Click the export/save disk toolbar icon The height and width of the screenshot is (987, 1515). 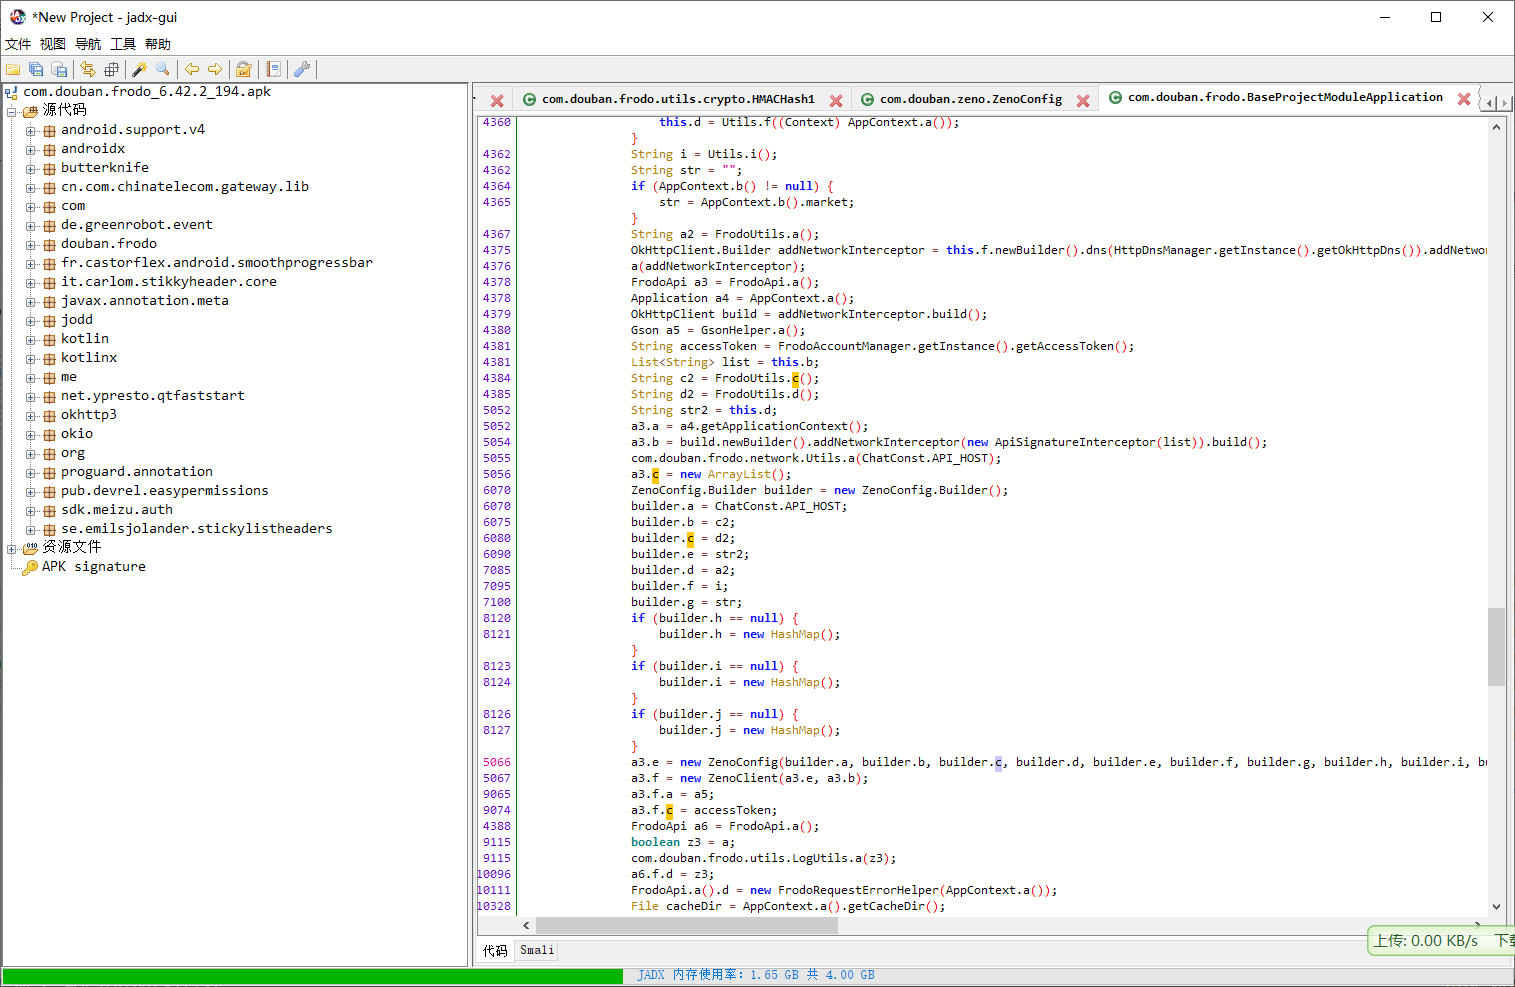[59, 69]
